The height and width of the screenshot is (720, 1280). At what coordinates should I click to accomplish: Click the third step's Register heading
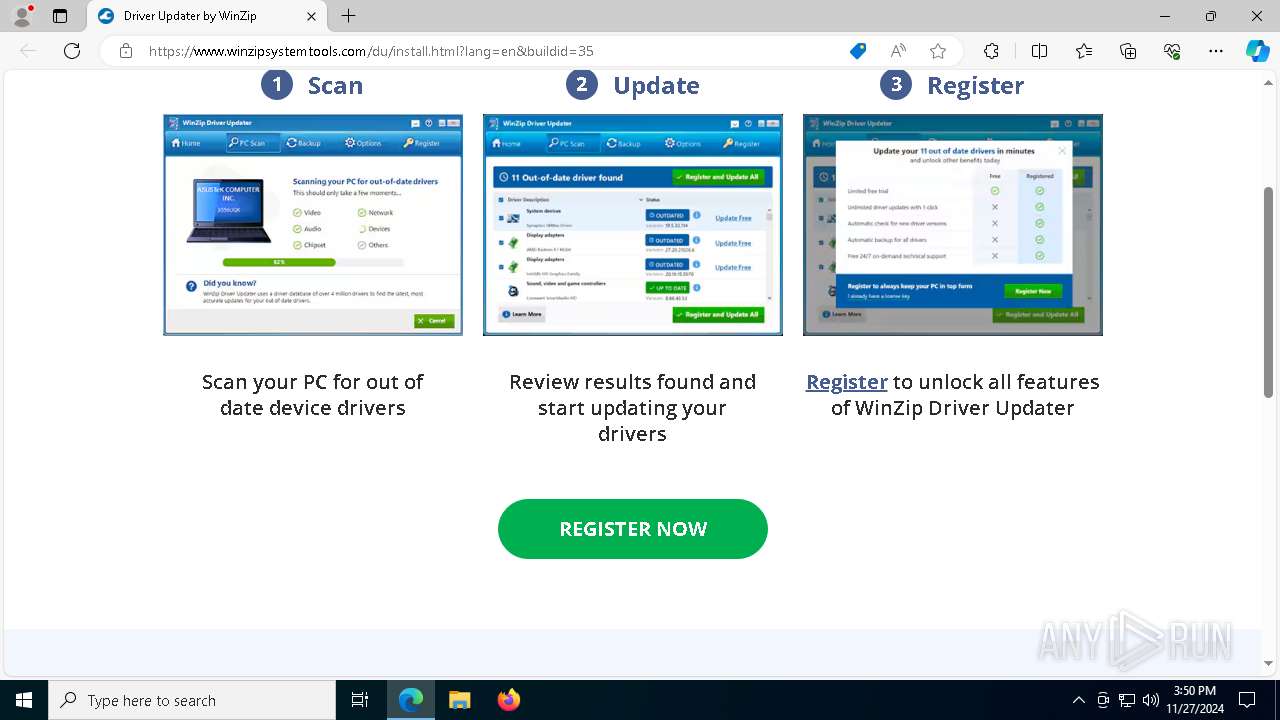click(975, 86)
